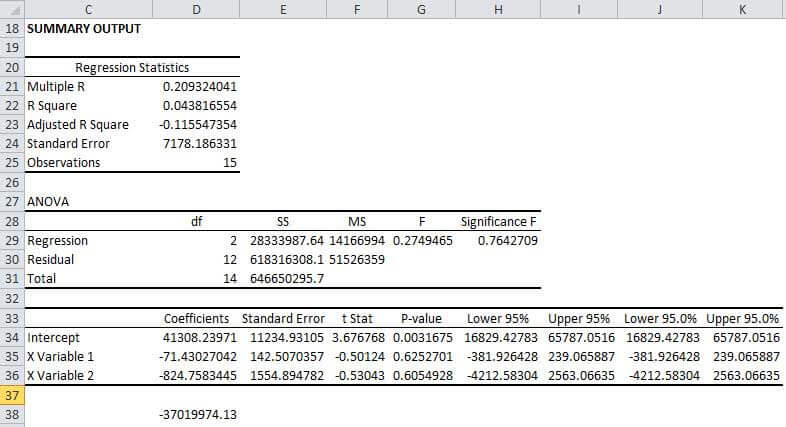
Task: Select the coefficient -71.43027042
Action: click(x=196, y=356)
